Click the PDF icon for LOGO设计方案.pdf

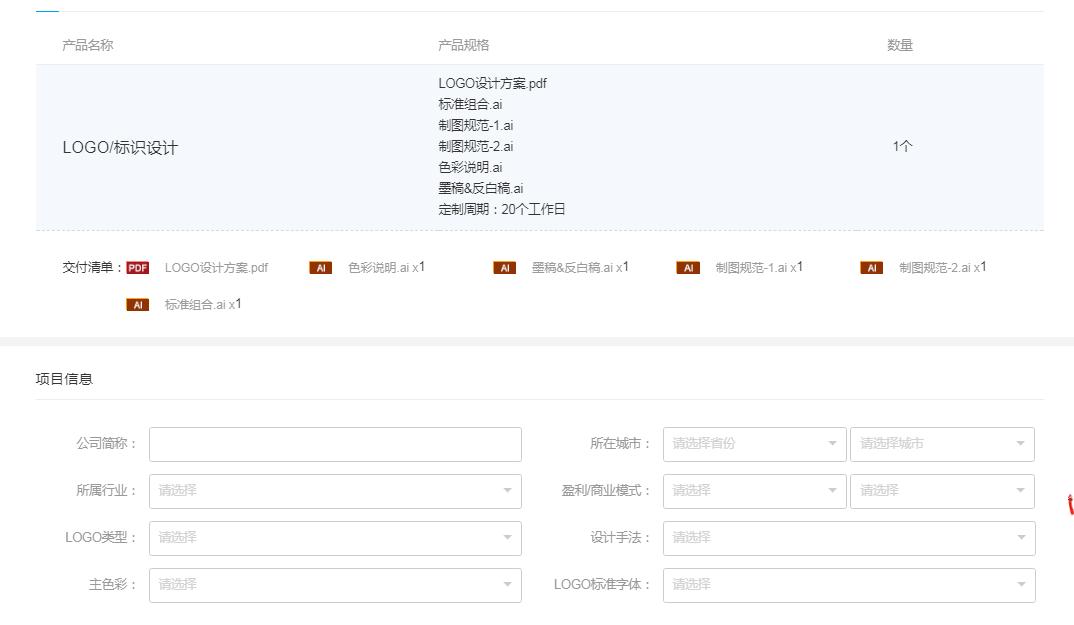138,268
